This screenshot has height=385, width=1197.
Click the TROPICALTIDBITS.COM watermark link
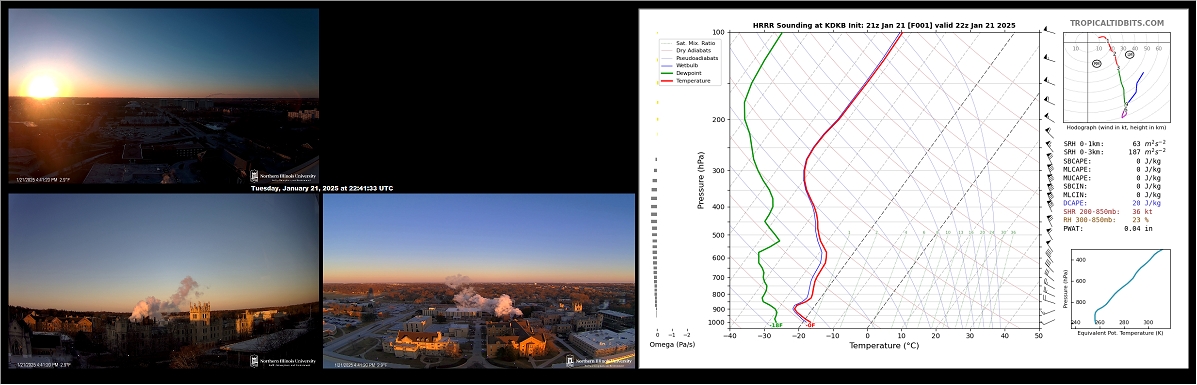click(1117, 24)
